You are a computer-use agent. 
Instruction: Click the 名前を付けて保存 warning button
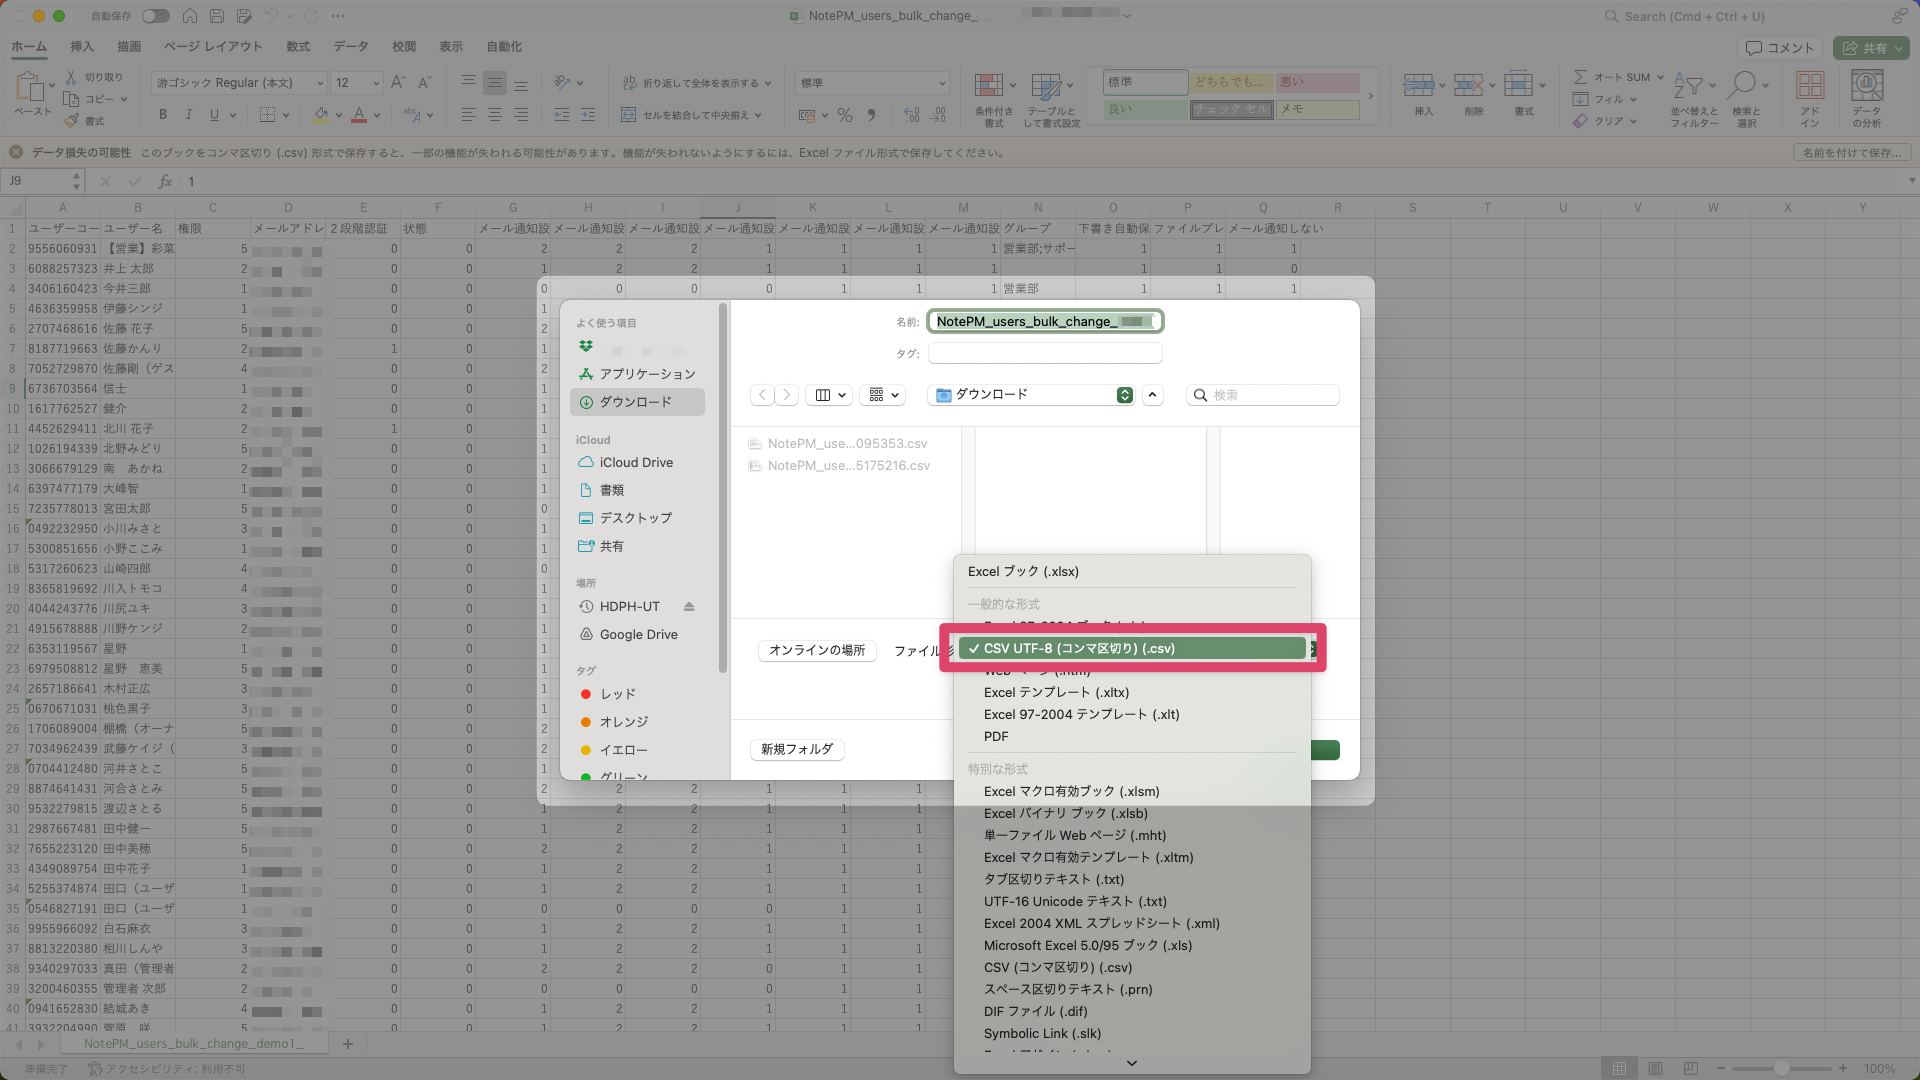point(1852,153)
